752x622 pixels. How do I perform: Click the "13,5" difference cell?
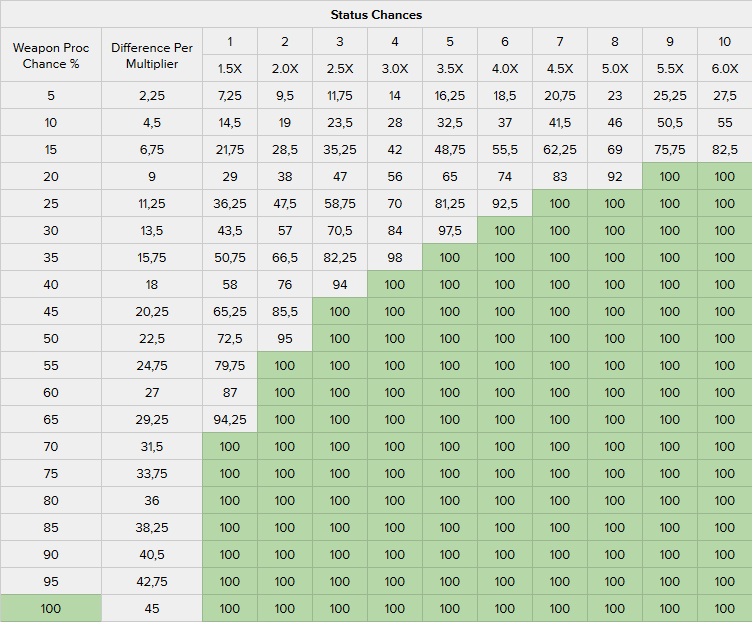[152, 231]
